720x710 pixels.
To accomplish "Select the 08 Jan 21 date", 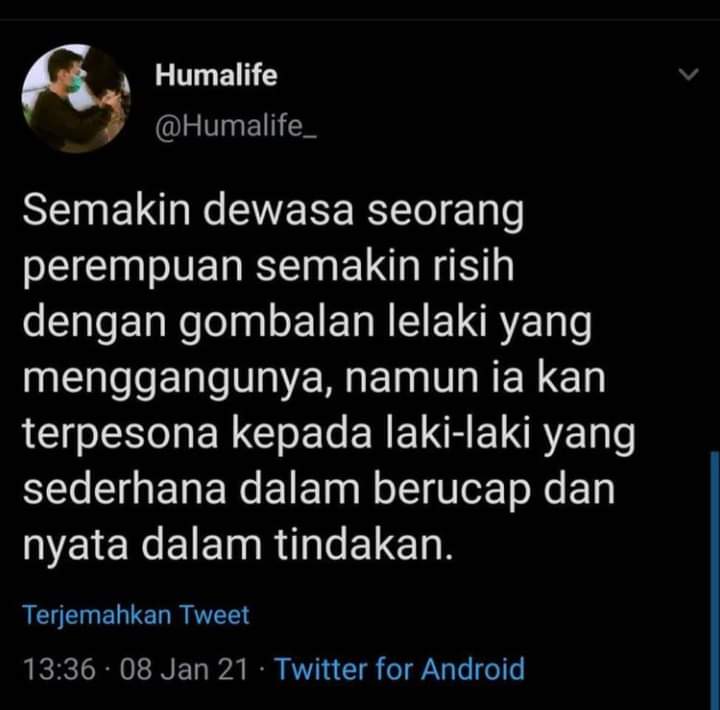I will pyautogui.click(x=184, y=669).
